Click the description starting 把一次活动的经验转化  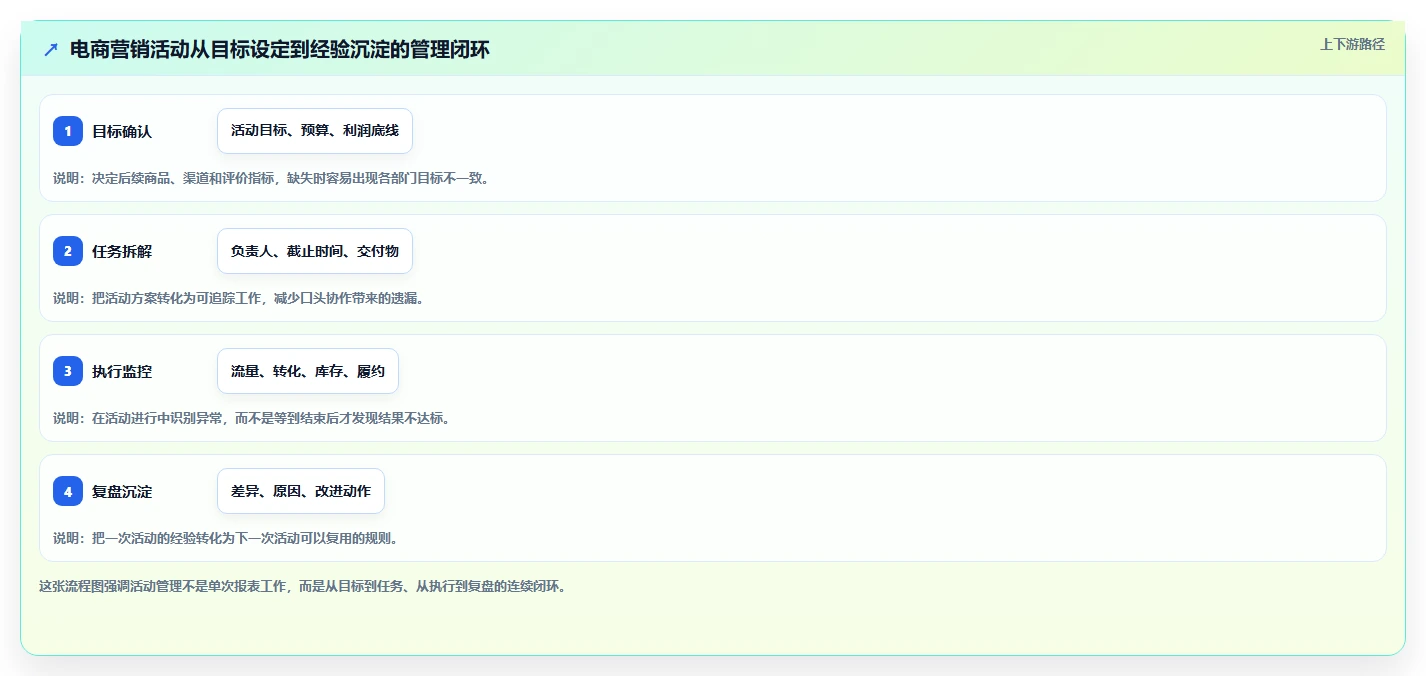[x=226, y=538]
